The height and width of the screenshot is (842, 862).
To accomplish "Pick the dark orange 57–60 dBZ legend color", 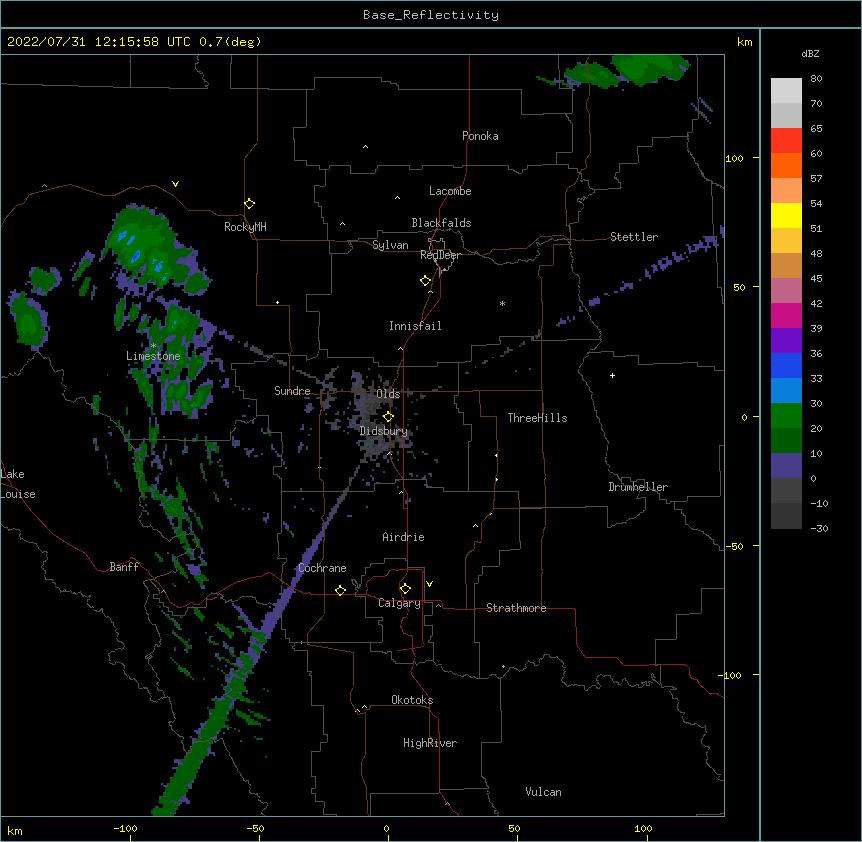I will [x=786, y=165].
